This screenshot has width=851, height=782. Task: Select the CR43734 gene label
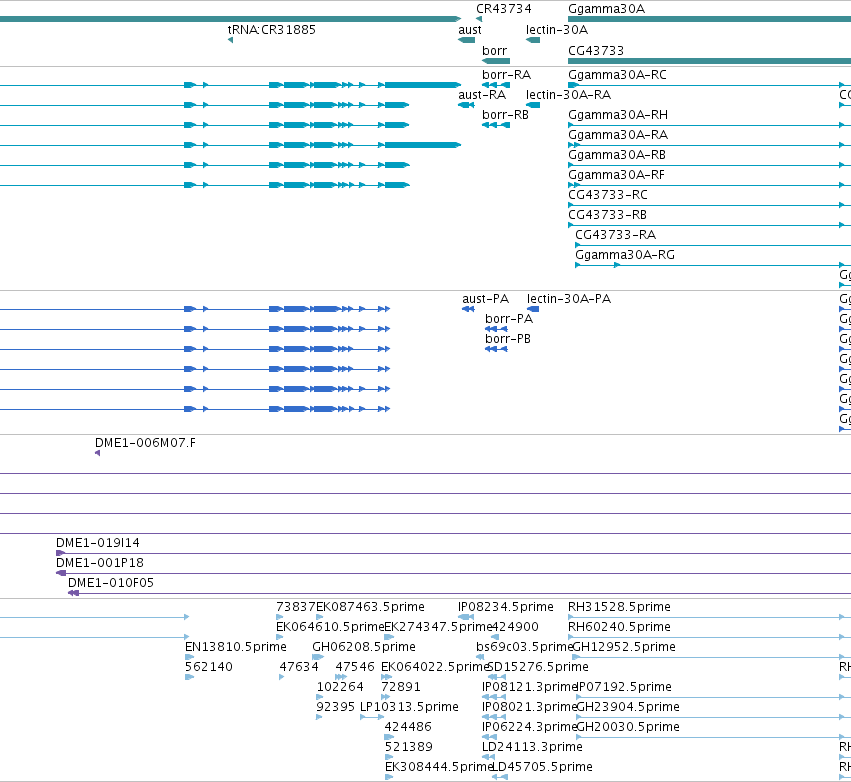click(x=504, y=9)
